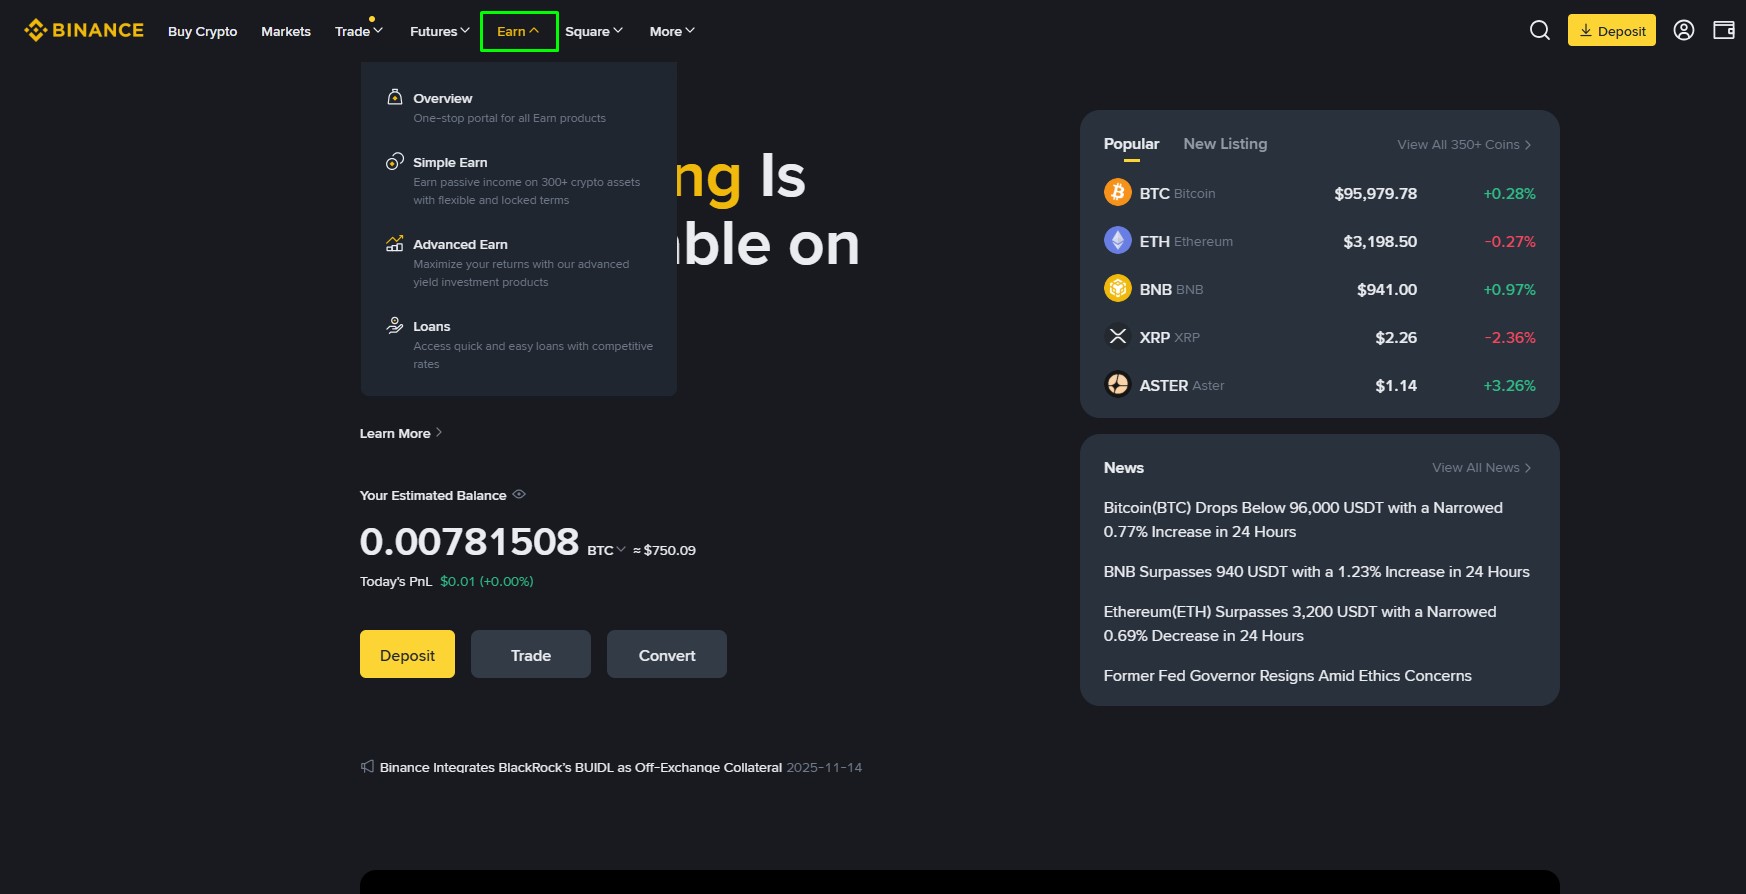Click the Advanced Earn chart icon
The width and height of the screenshot is (1746, 894).
[395, 243]
